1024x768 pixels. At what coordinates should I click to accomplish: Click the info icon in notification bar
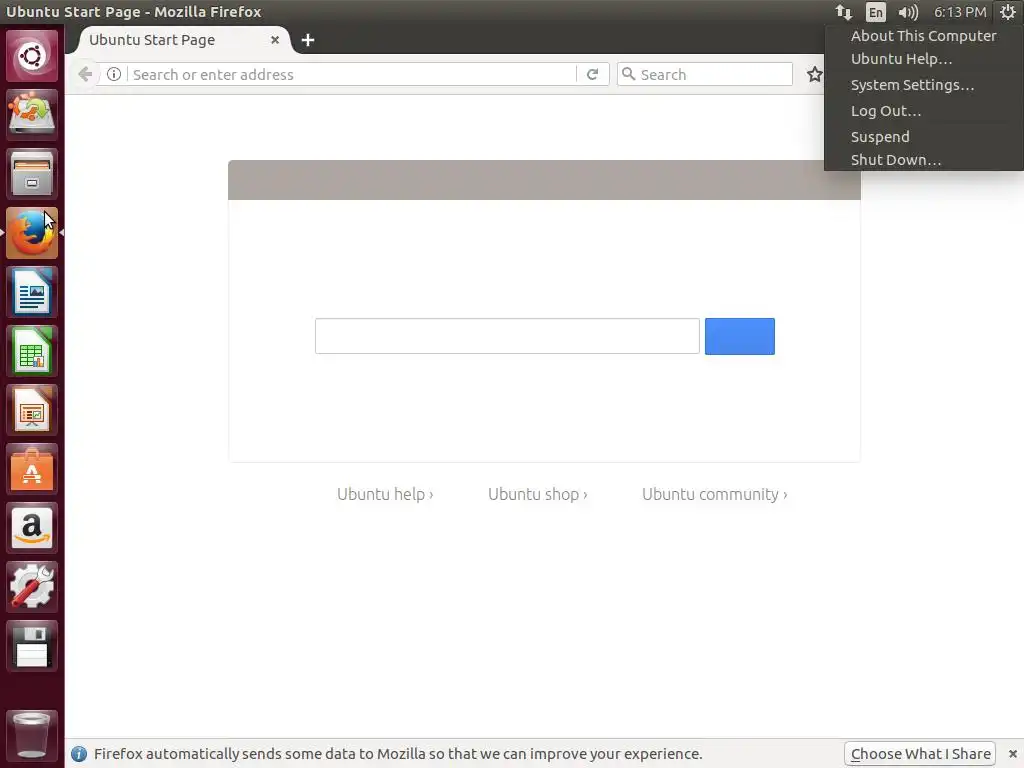coord(78,754)
